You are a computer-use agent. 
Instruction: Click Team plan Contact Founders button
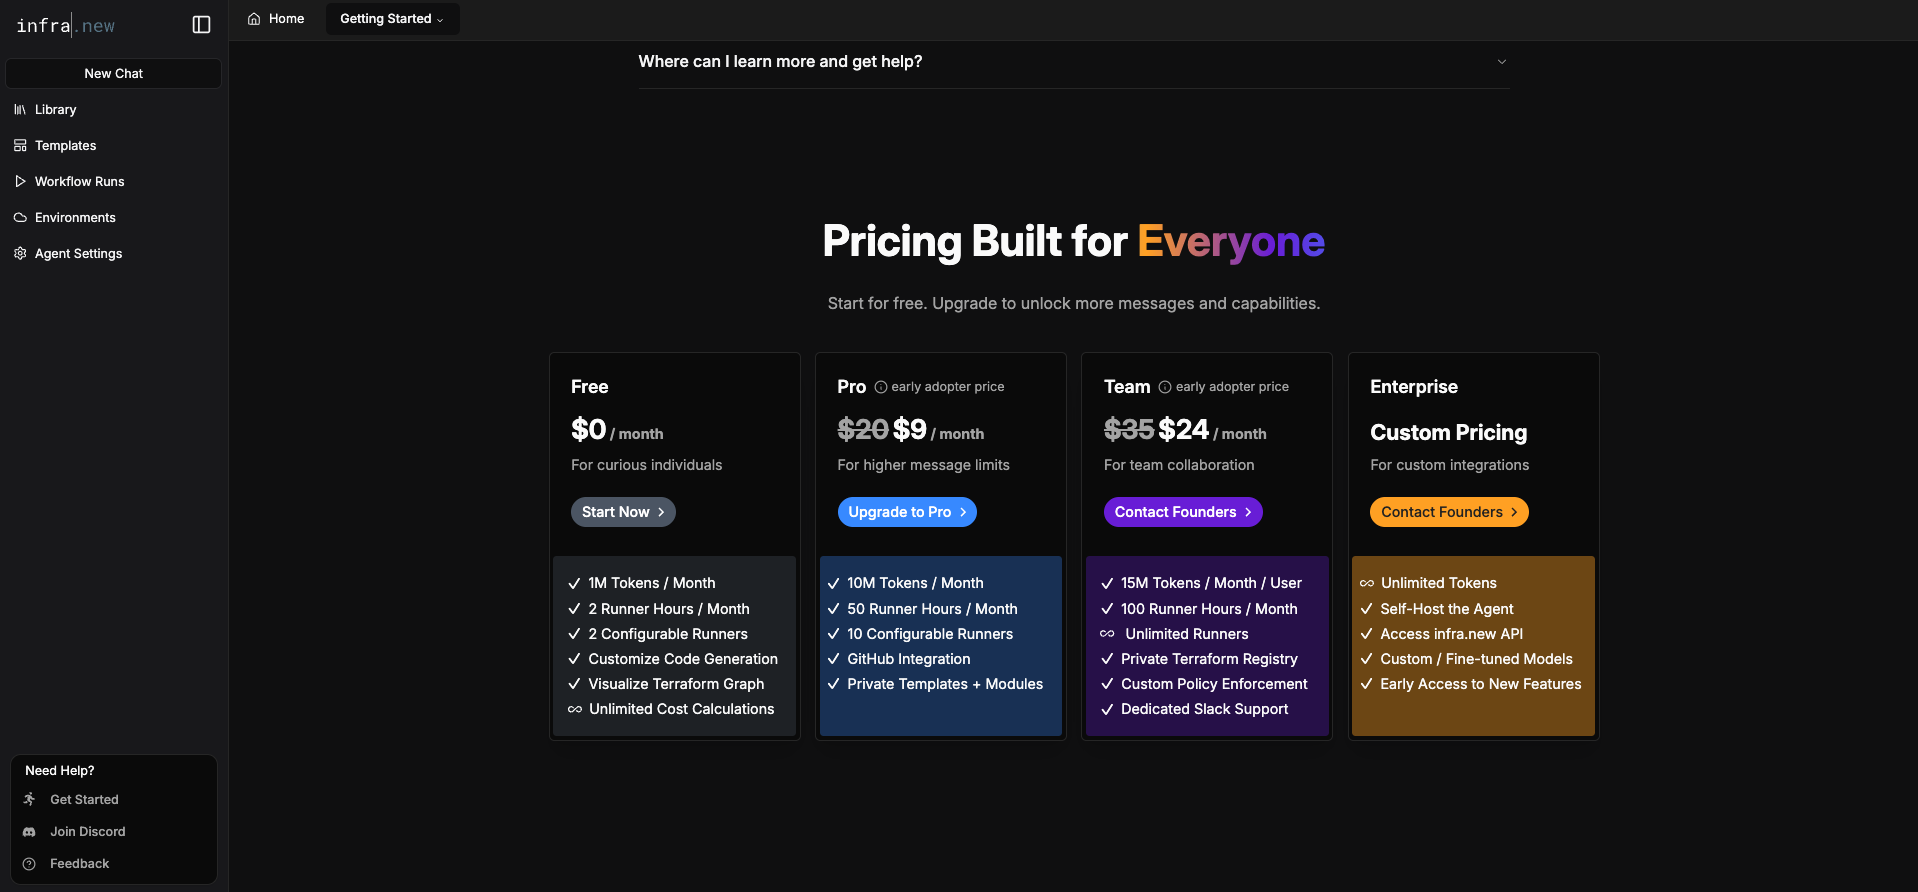[x=1183, y=512]
